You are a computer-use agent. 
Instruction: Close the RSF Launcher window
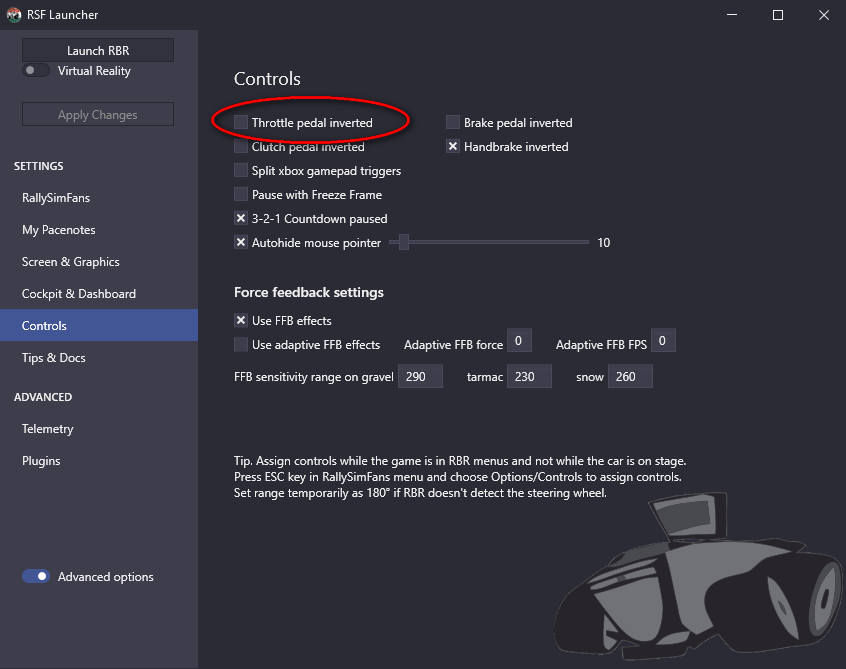[x=823, y=15]
